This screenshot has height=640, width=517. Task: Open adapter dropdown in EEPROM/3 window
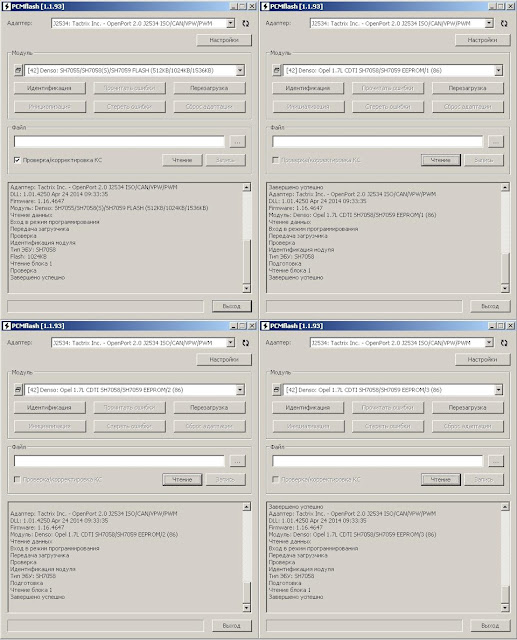tap(489, 343)
